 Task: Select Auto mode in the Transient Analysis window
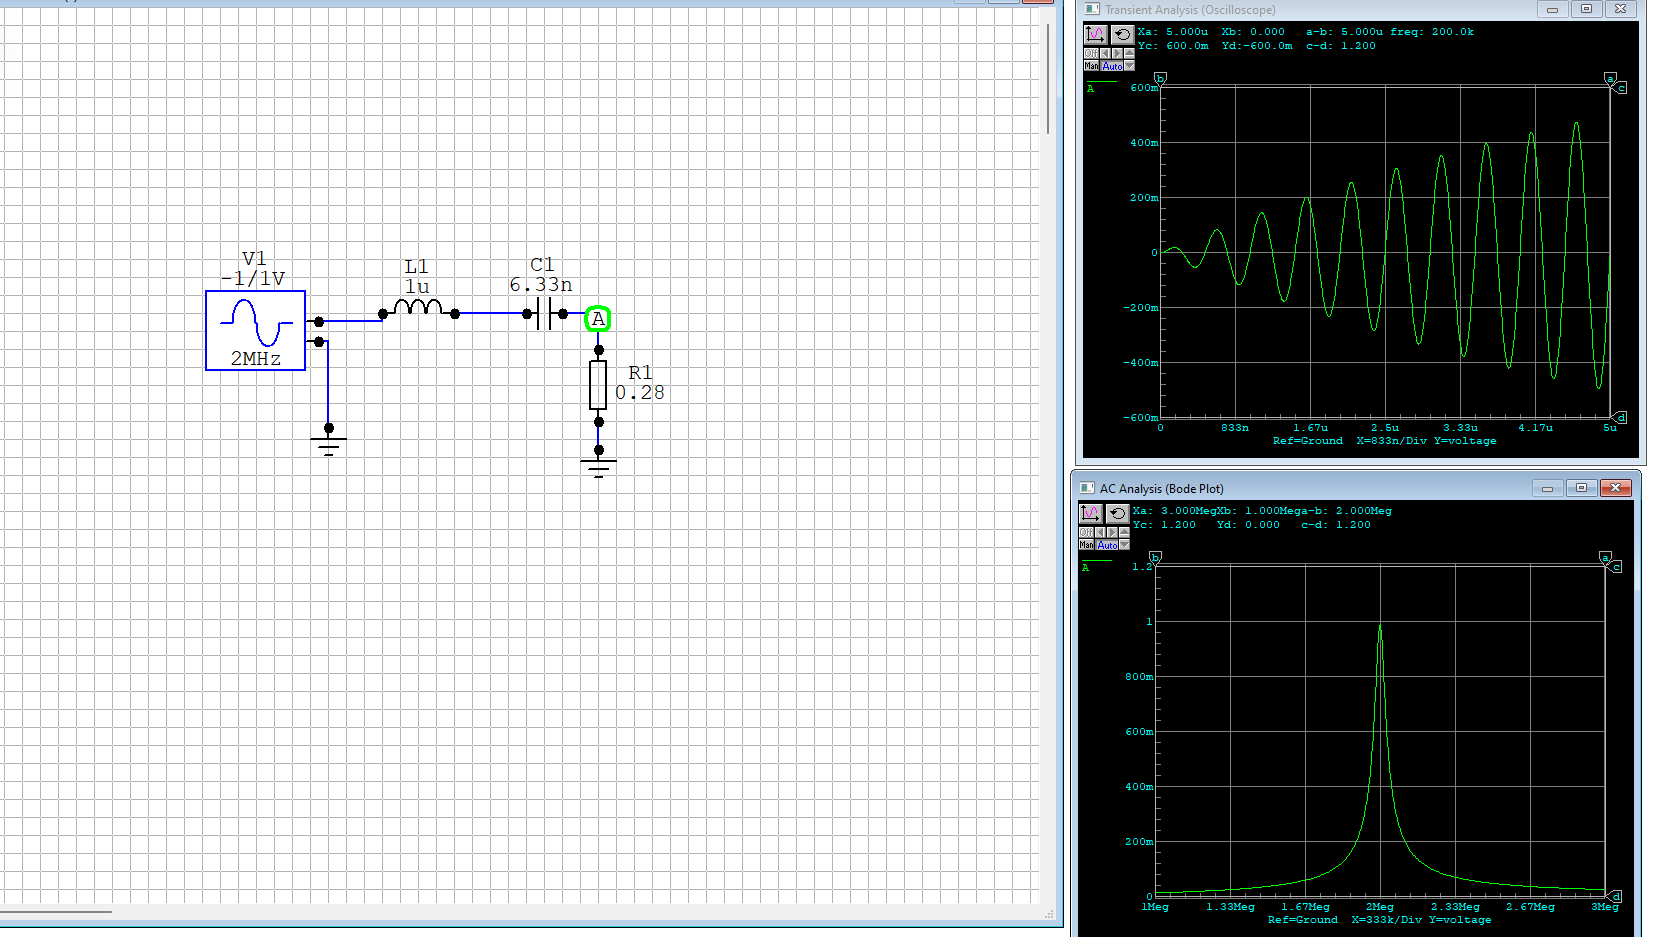[1112, 66]
